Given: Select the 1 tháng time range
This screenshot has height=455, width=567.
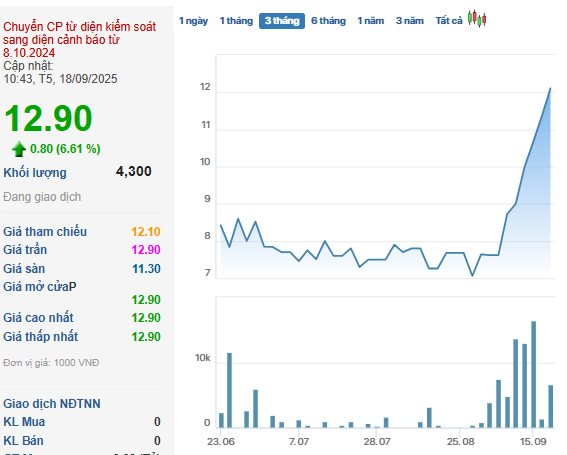Looking at the screenshot, I should click(x=236, y=21).
